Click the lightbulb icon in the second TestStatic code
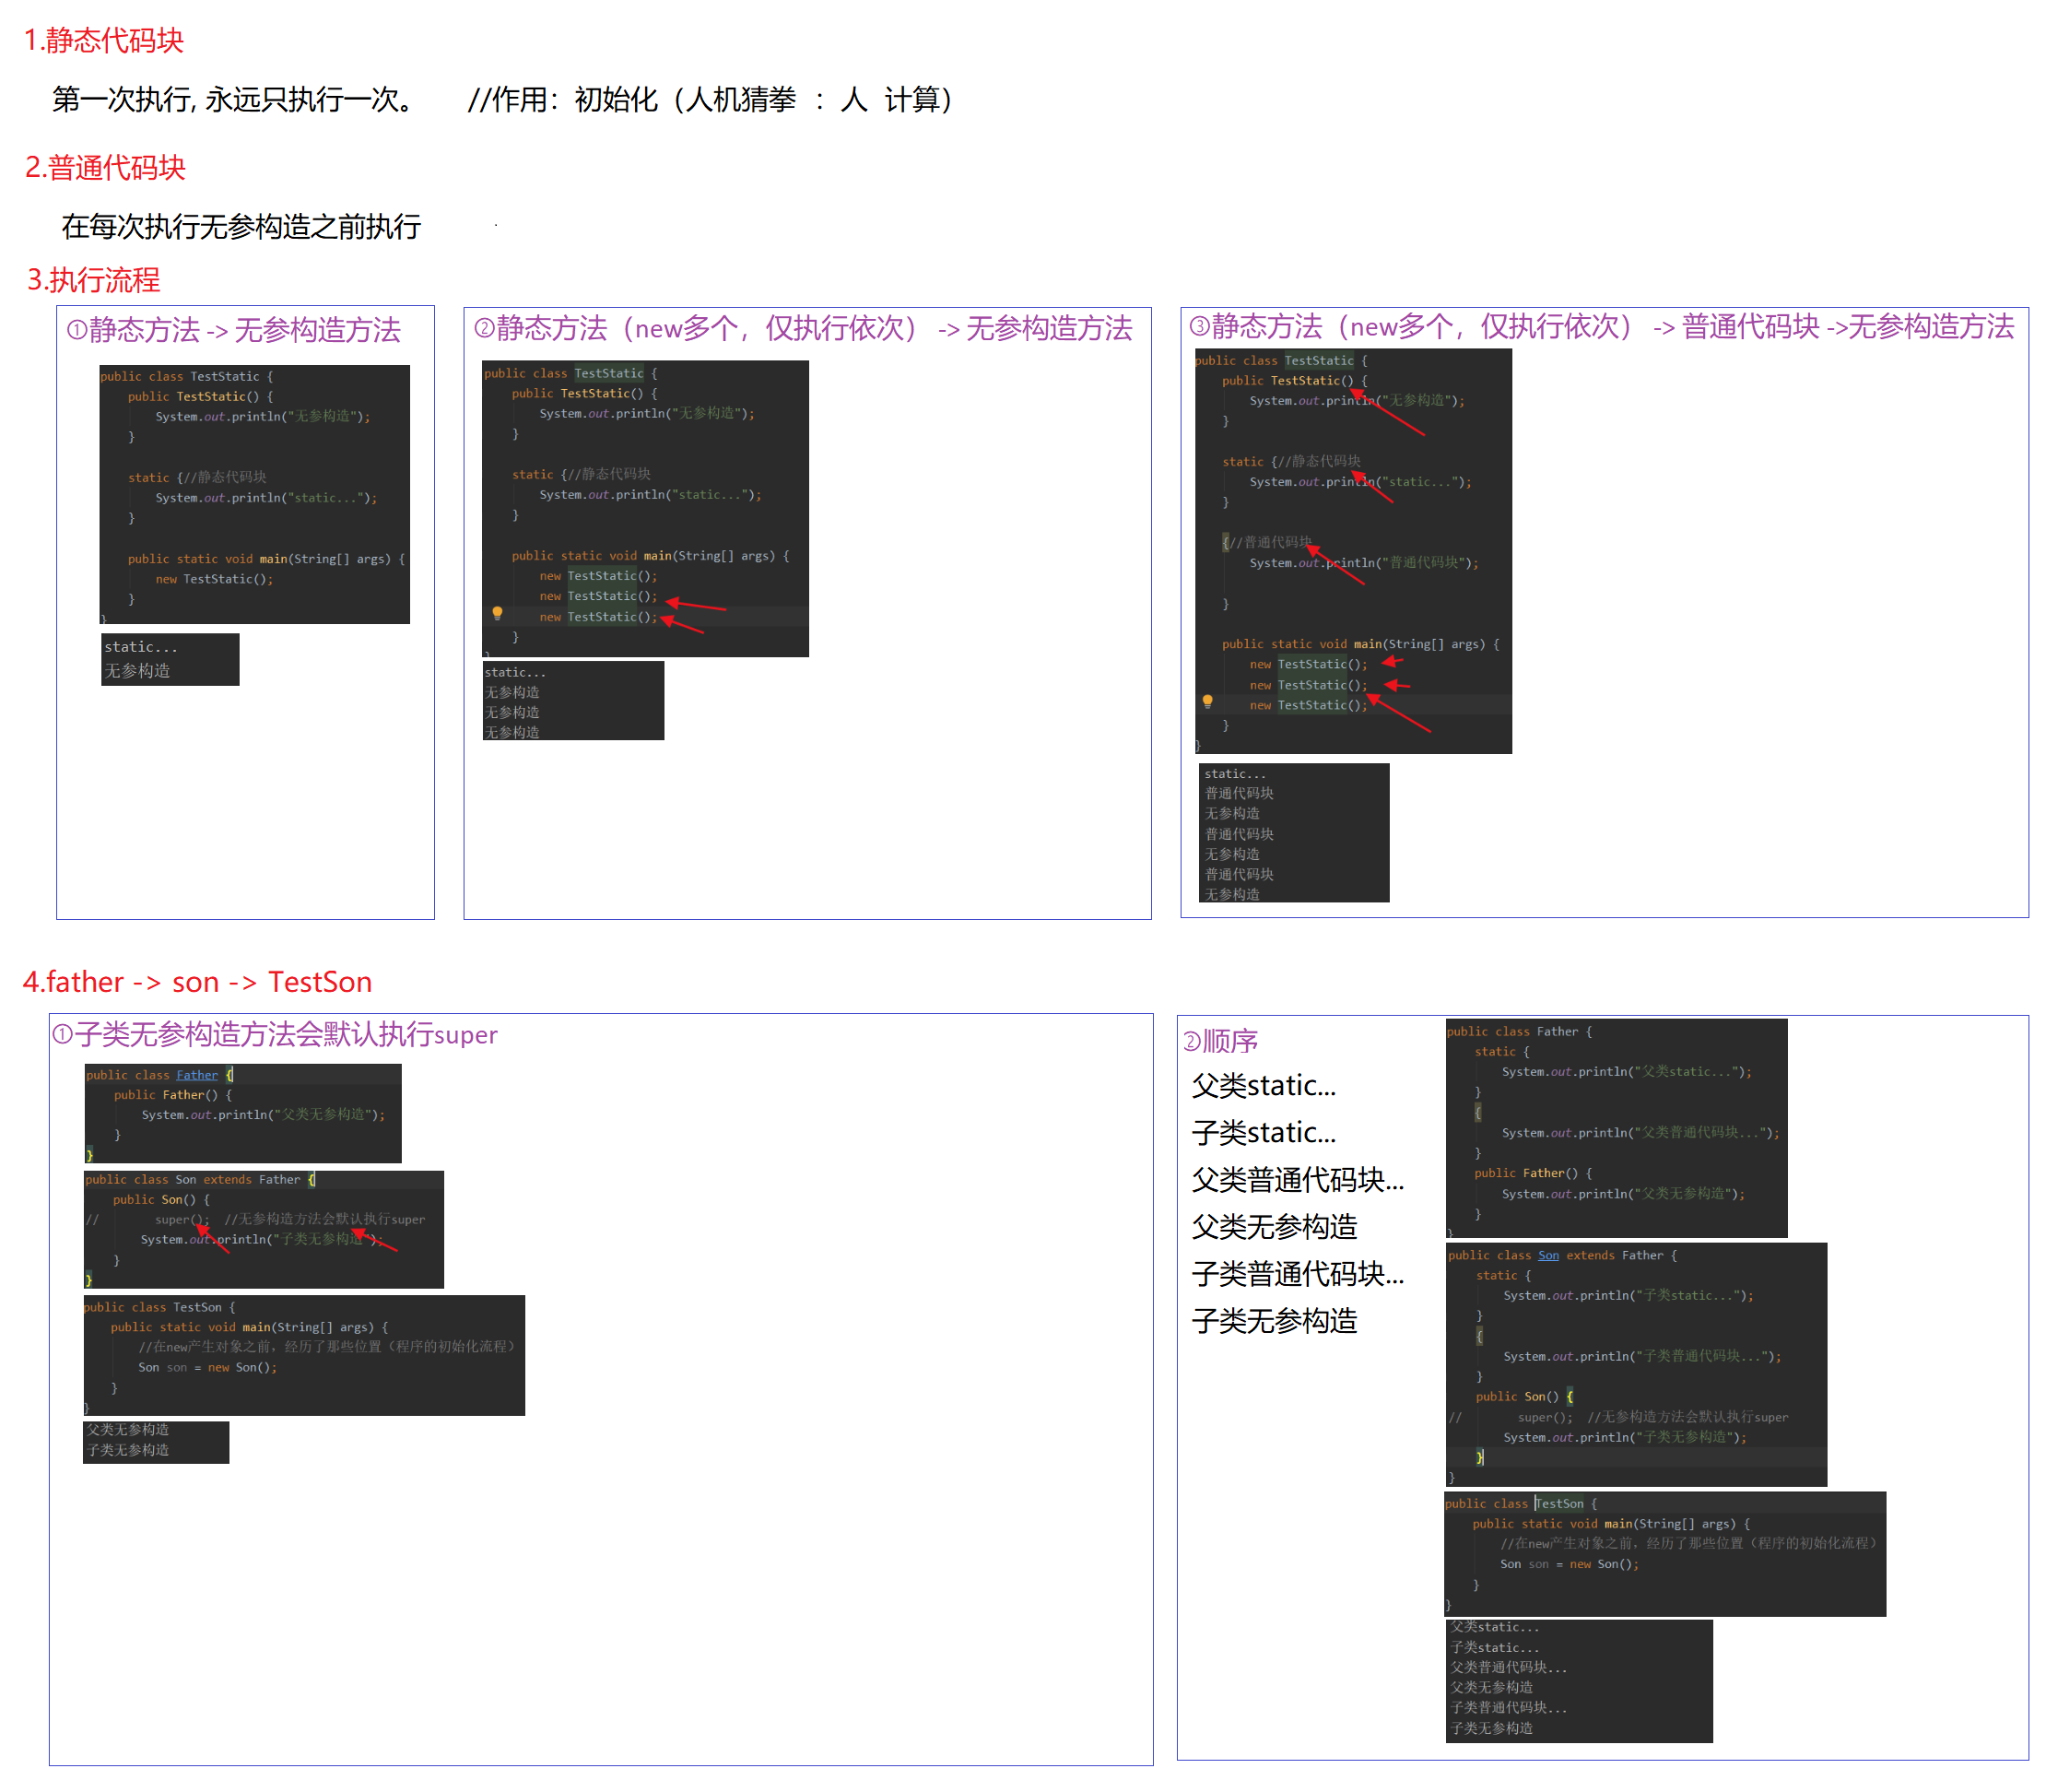The height and width of the screenshot is (1792, 2046). [x=497, y=613]
